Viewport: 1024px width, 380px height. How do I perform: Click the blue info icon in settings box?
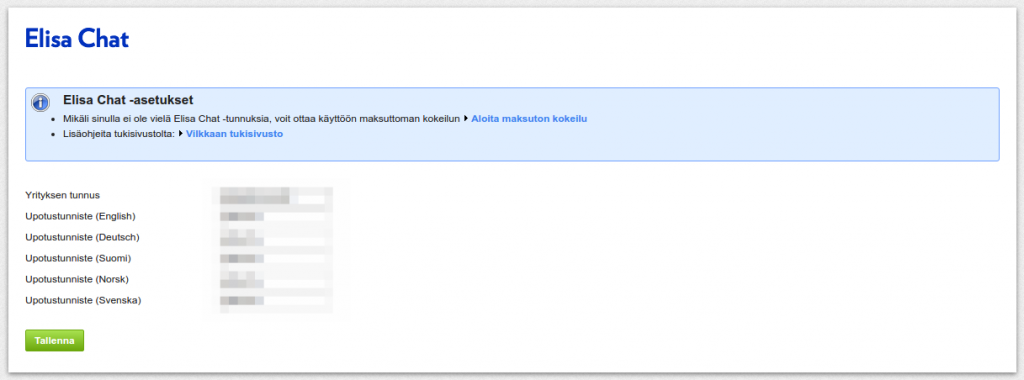click(x=40, y=103)
